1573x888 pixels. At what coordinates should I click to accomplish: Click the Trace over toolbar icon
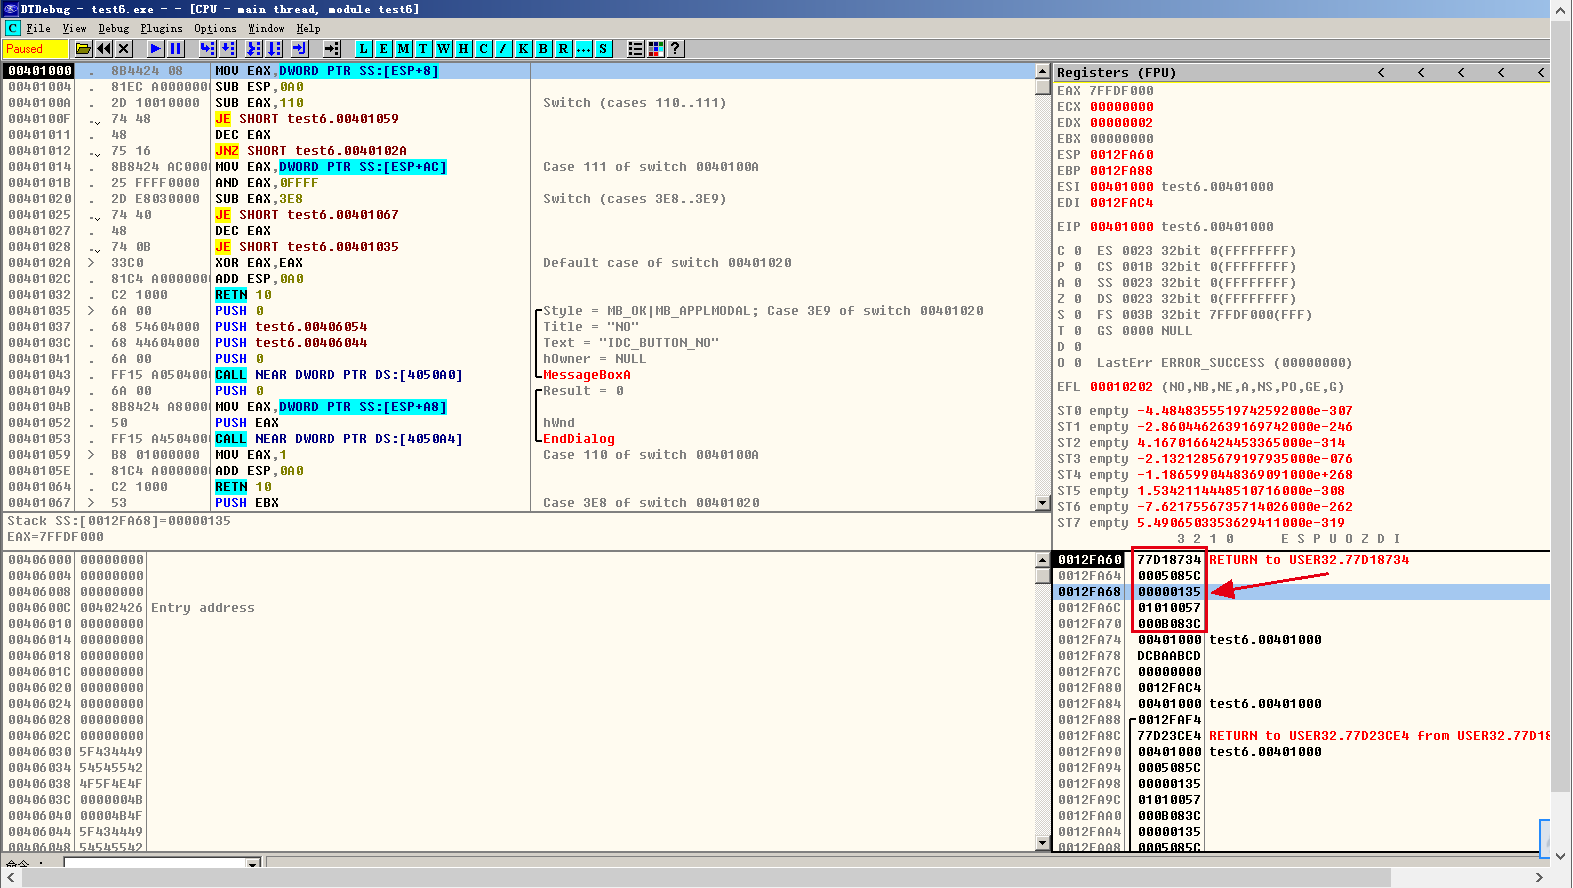tap(275, 48)
